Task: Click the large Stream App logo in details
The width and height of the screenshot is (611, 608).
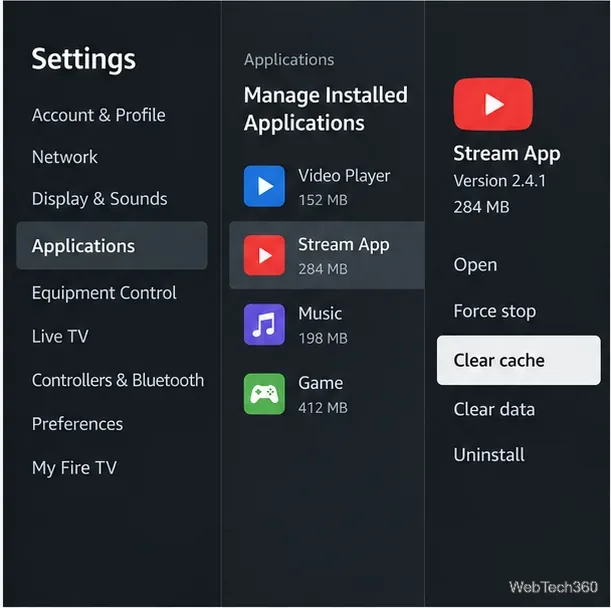Action: (x=493, y=104)
